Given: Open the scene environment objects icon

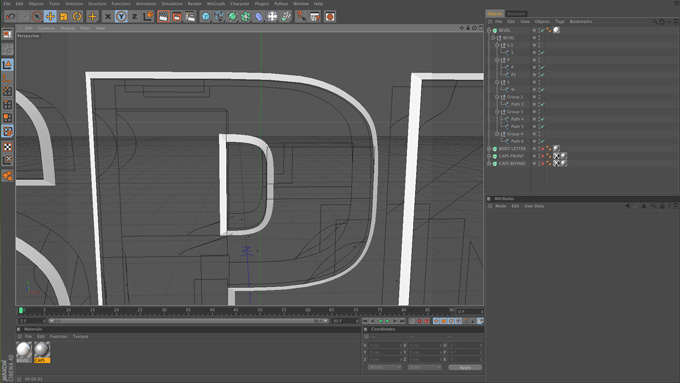Looking at the screenshot, I should 272,16.
